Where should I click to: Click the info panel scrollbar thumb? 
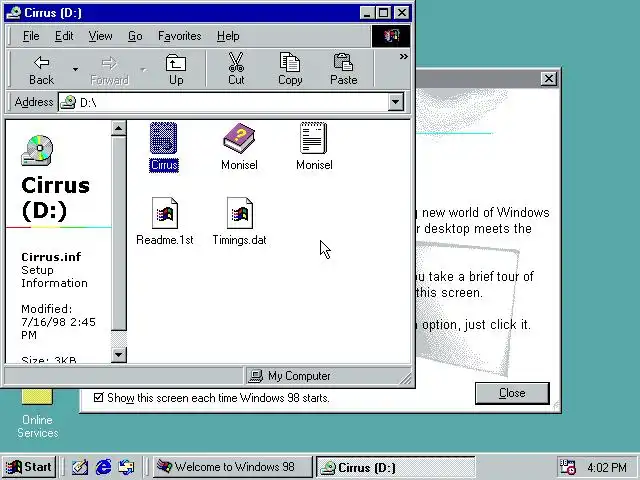119,233
